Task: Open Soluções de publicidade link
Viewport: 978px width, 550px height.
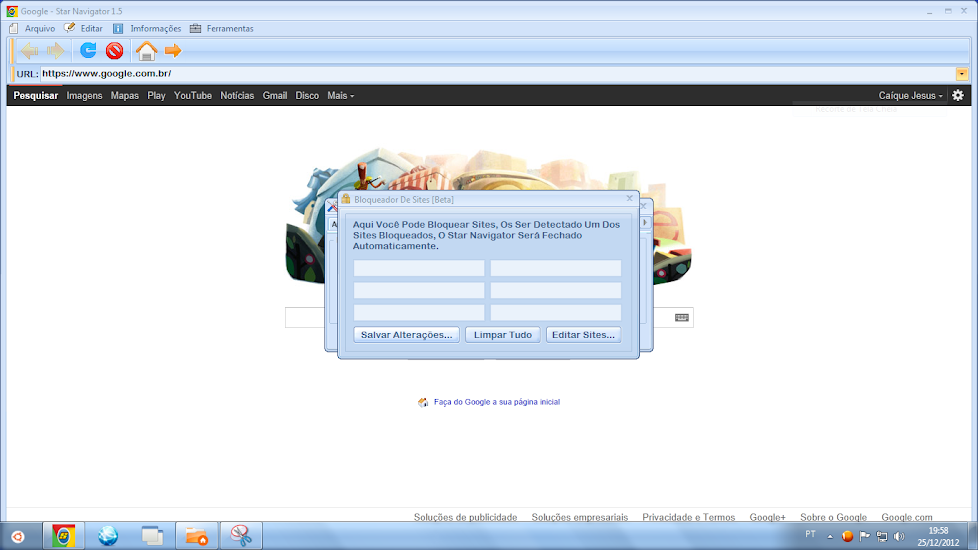Action: pos(465,517)
